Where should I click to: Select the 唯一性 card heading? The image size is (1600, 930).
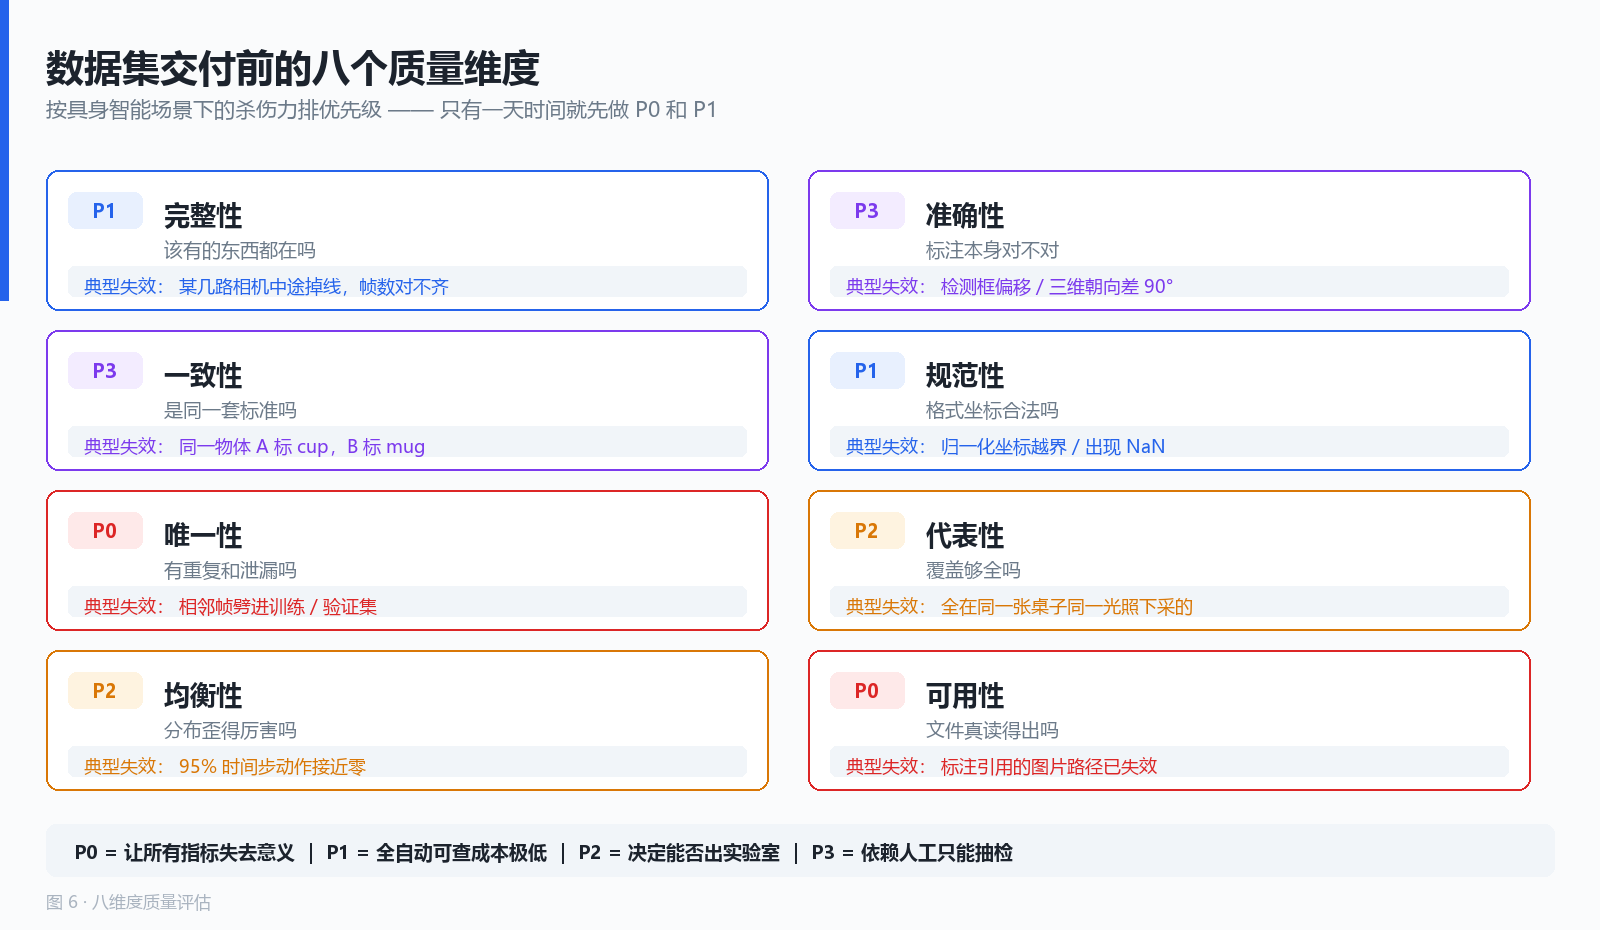pyautogui.click(x=203, y=535)
